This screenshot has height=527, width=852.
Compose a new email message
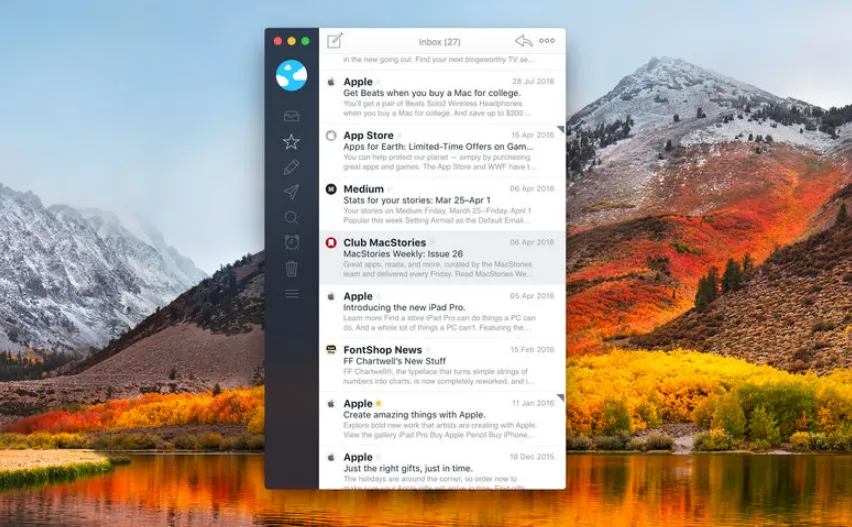point(335,41)
